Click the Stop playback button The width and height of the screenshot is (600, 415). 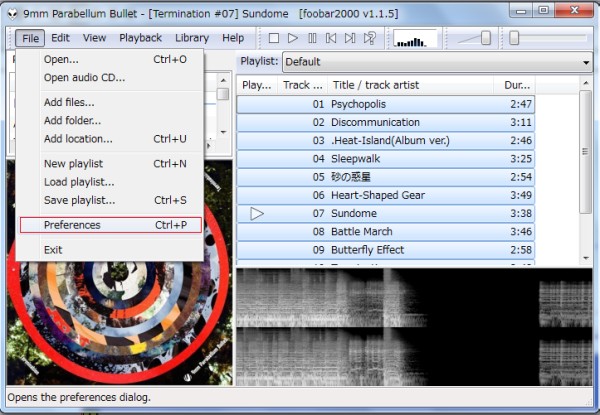[274, 38]
